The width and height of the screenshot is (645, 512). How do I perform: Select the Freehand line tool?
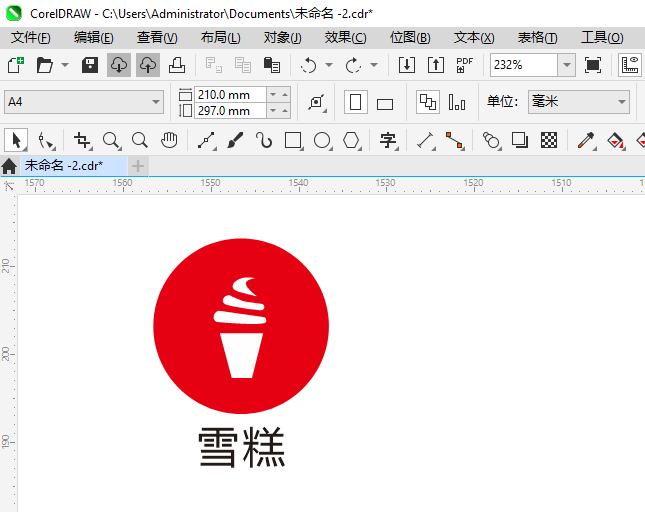pos(206,140)
